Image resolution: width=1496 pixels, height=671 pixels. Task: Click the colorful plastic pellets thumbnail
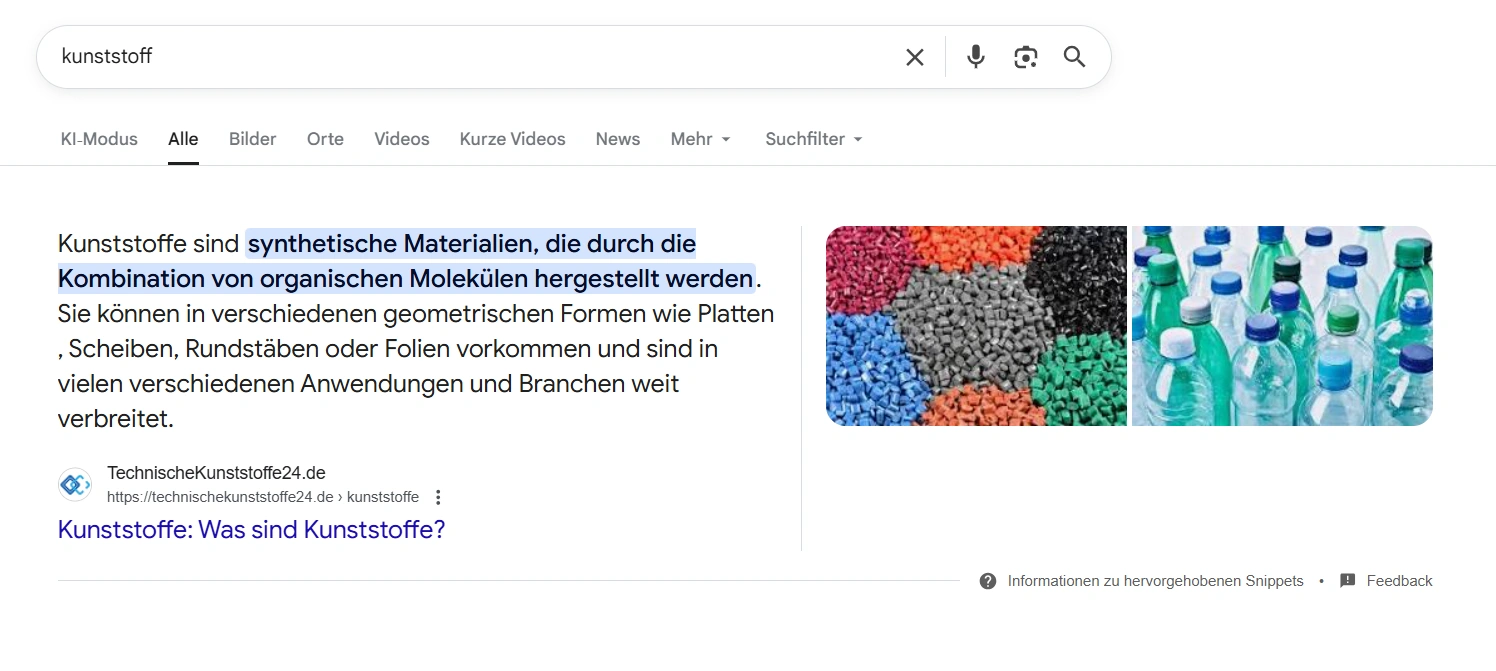(x=975, y=326)
